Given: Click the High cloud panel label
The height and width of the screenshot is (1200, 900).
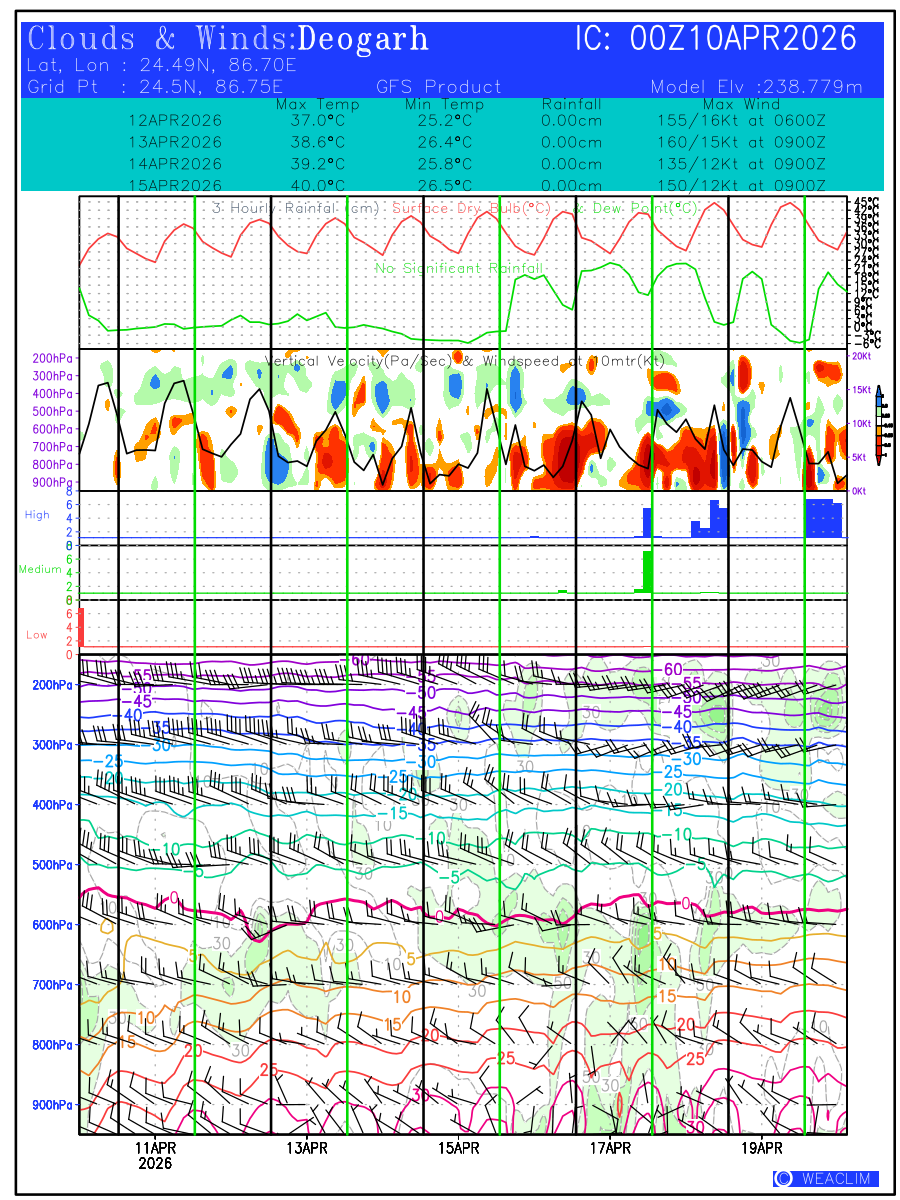Looking at the screenshot, I should point(37,515).
